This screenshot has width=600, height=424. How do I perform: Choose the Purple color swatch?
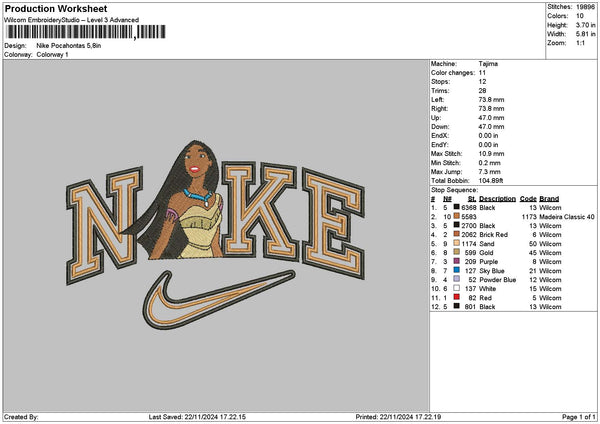[457, 261]
